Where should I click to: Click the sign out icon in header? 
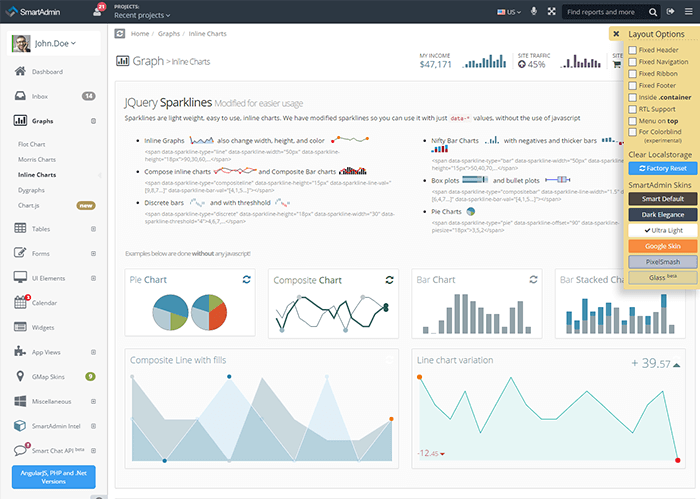click(669, 12)
